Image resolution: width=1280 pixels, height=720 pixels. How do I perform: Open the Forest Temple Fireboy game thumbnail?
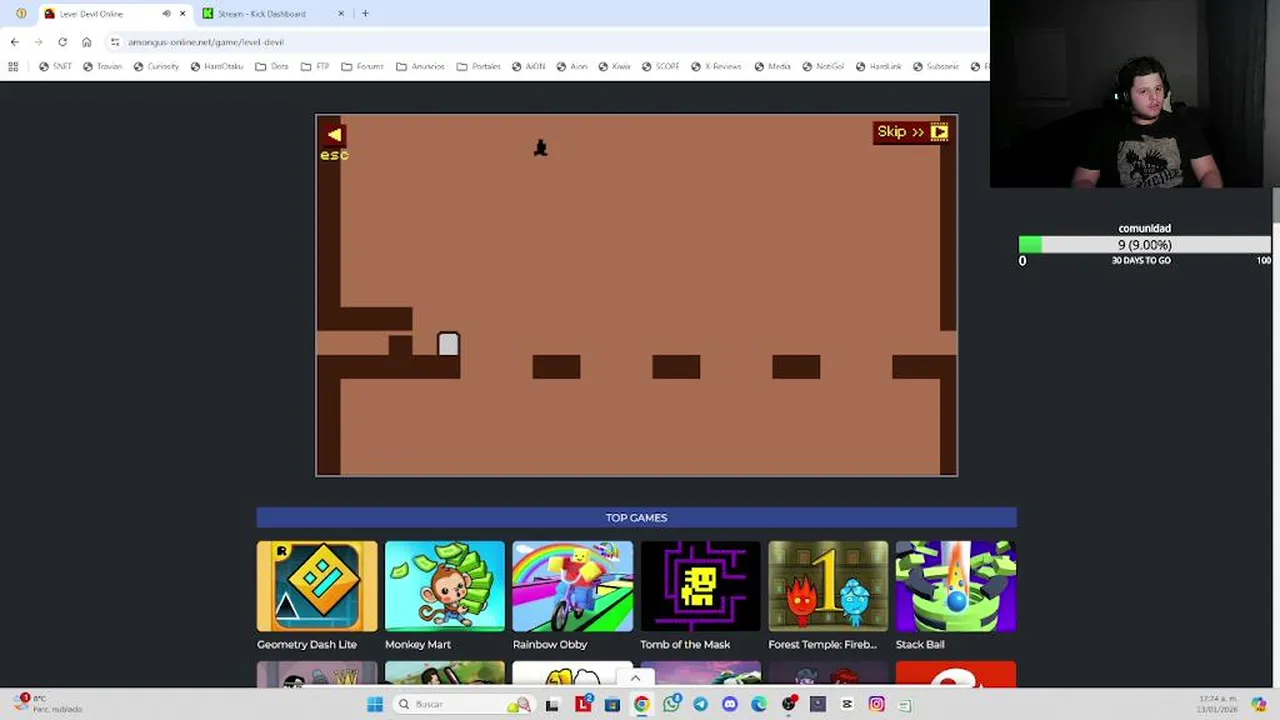pos(828,586)
